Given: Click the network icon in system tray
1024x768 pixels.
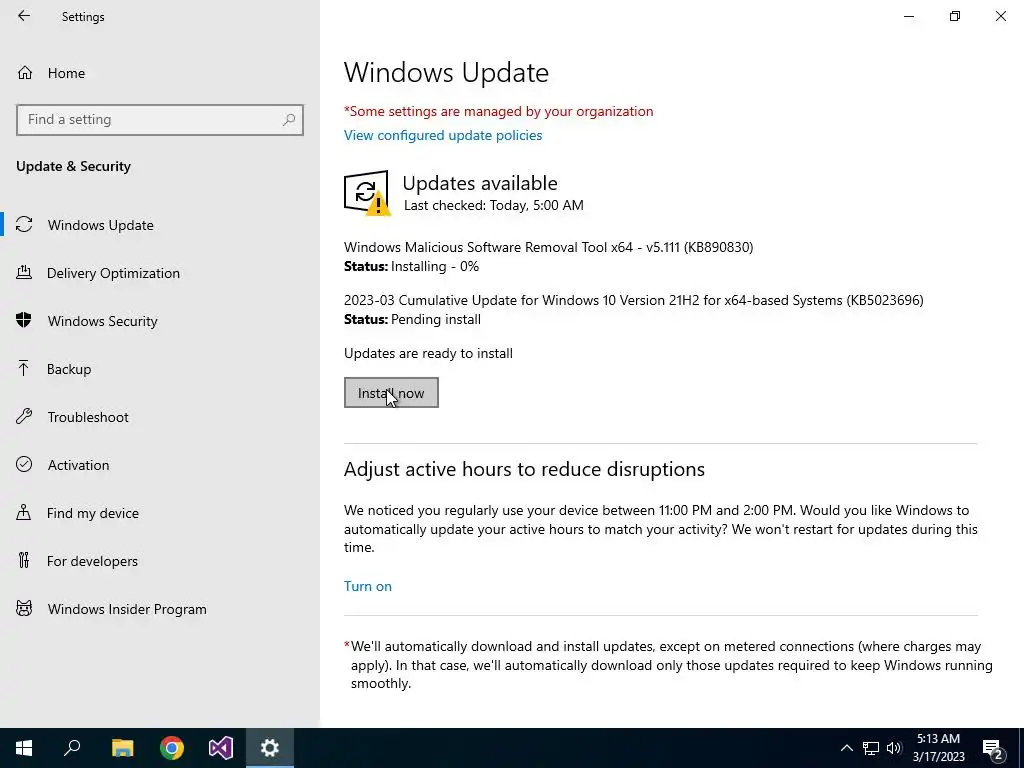Looking at the screenshot, I should point(871,748).
